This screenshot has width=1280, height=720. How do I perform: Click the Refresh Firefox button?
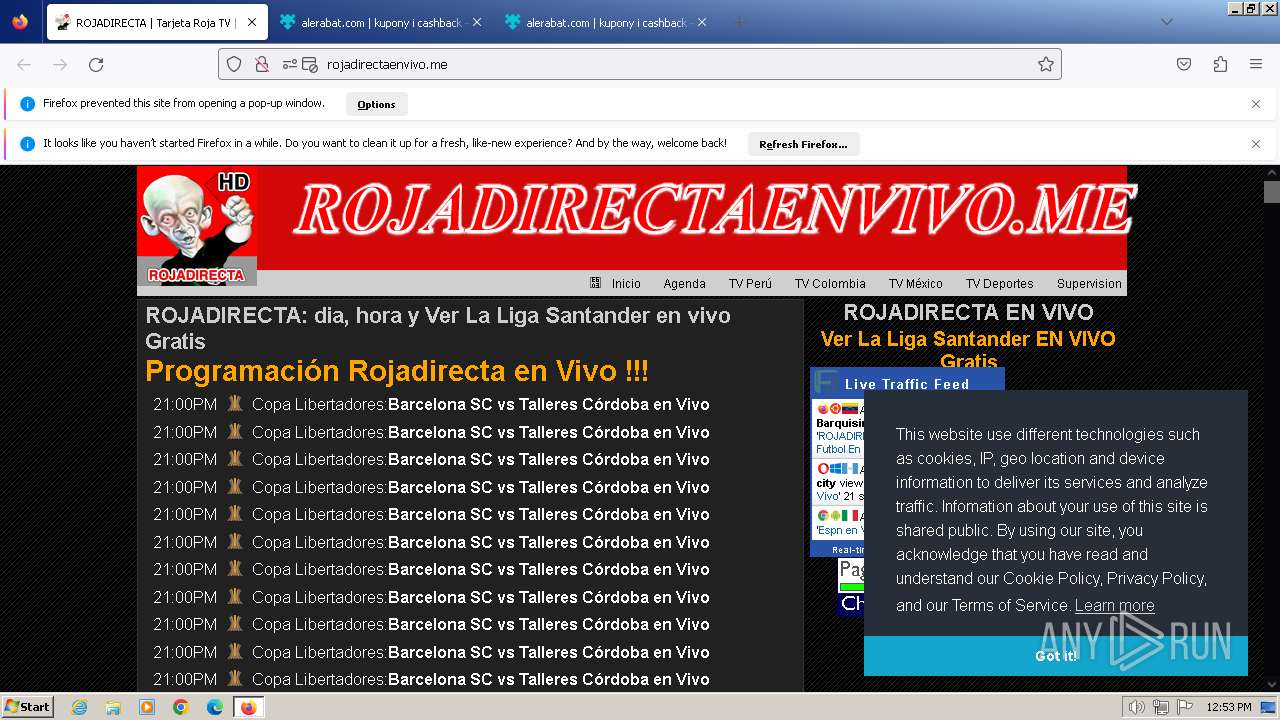click(x=803, y=144)
